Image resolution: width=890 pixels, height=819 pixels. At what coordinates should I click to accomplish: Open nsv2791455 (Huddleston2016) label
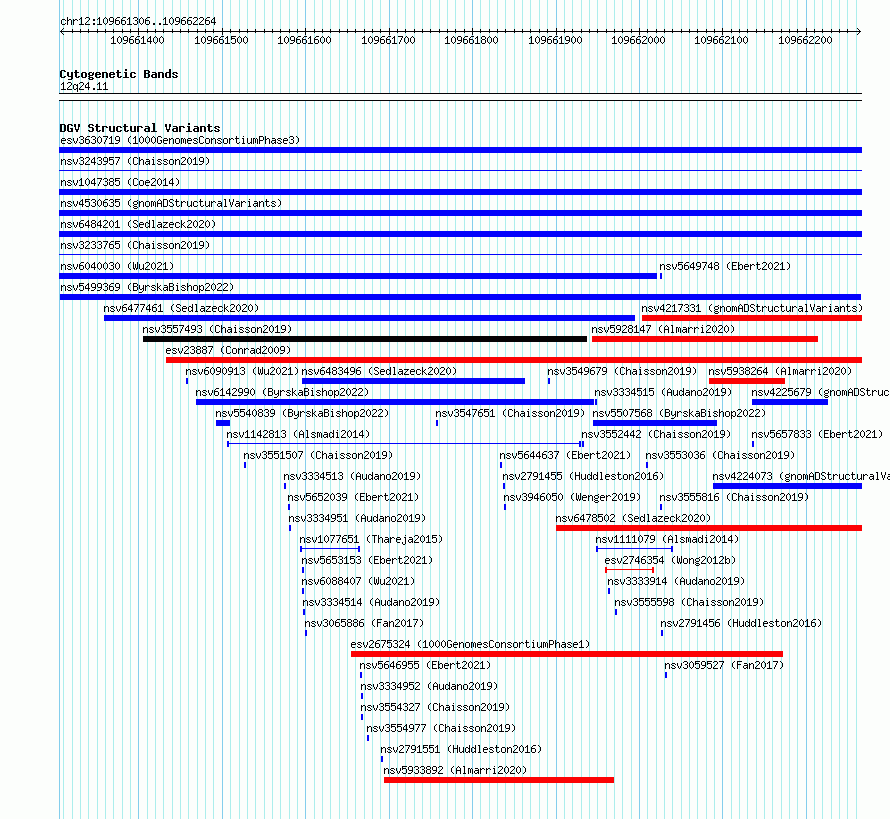point(583,476)
